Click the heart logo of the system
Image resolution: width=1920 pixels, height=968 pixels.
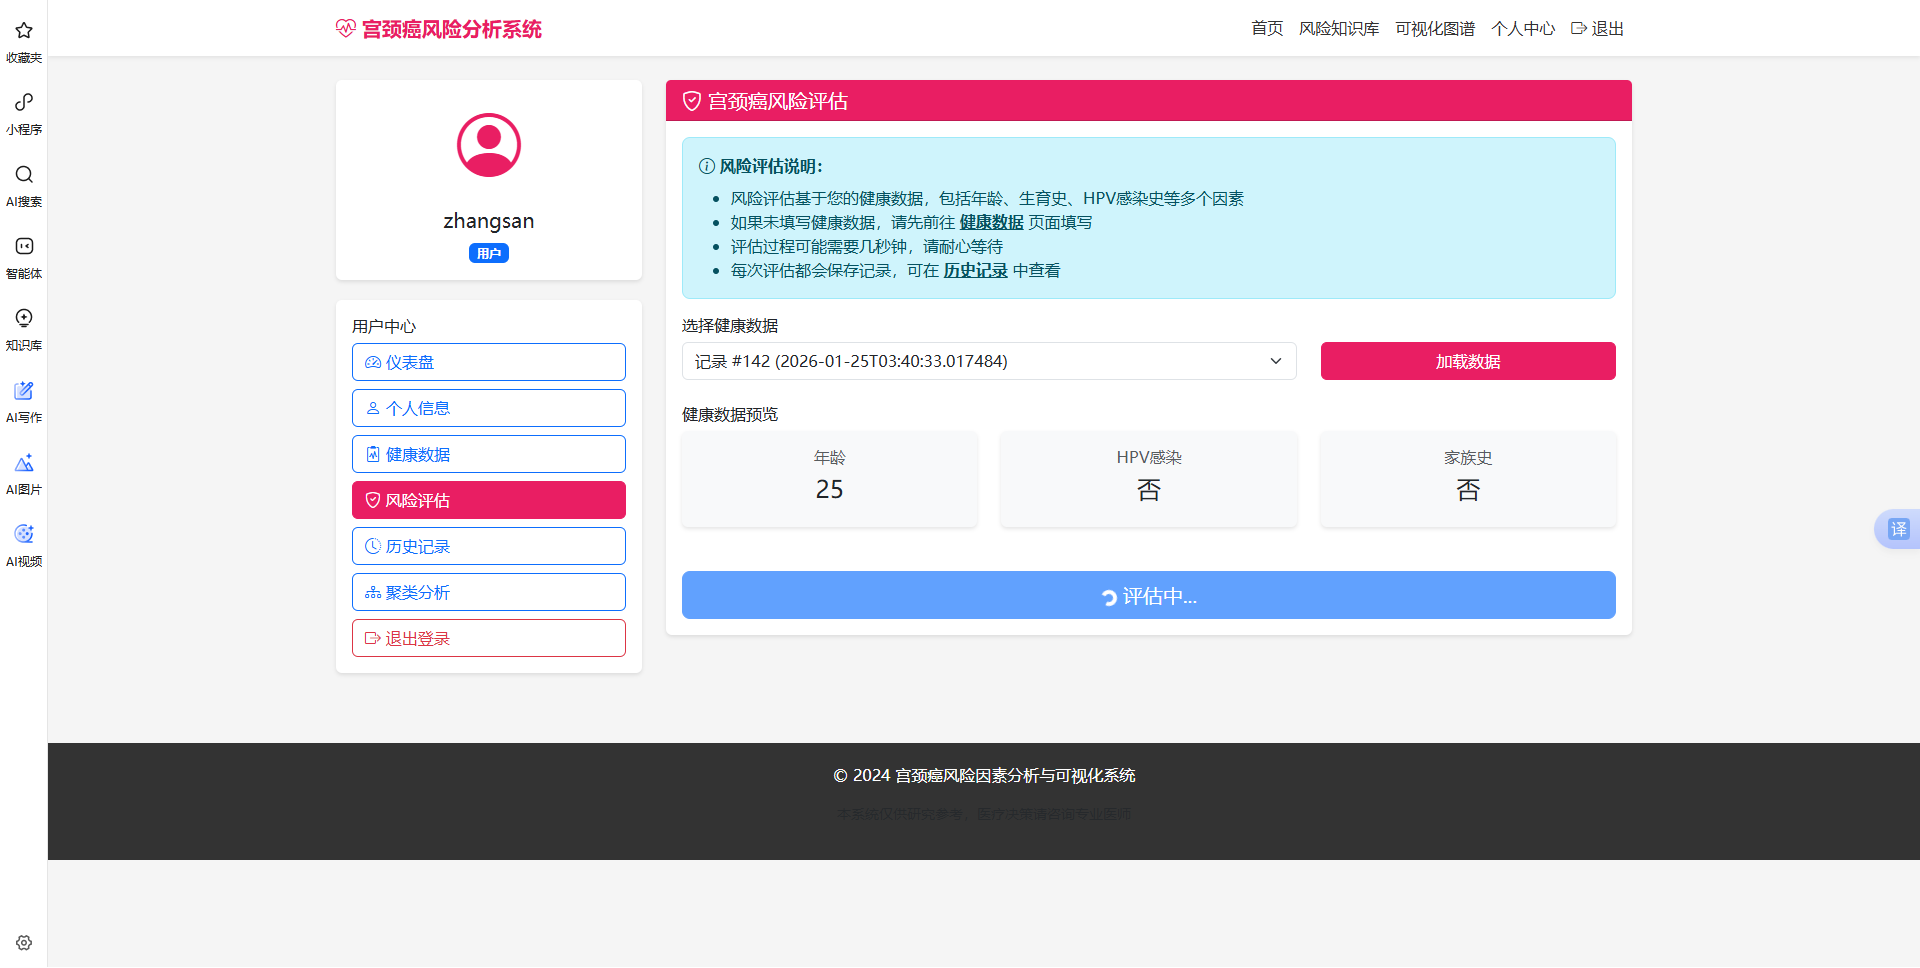pos(345,29)
